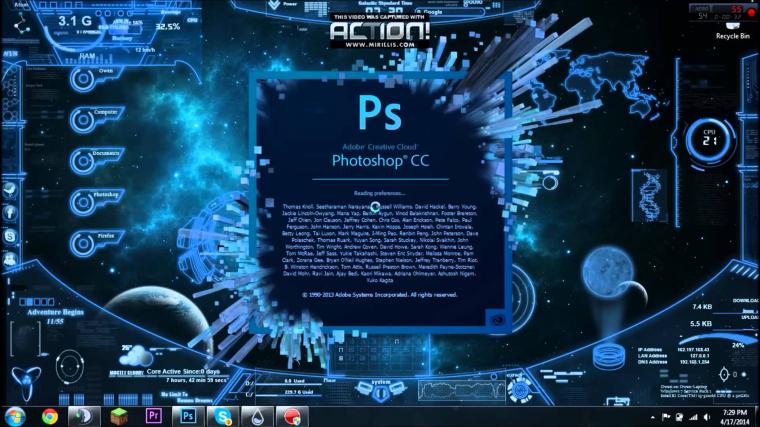760x427 pixels.
Task: Click the "Reading preferences..." status text
Action: point(380,193)
